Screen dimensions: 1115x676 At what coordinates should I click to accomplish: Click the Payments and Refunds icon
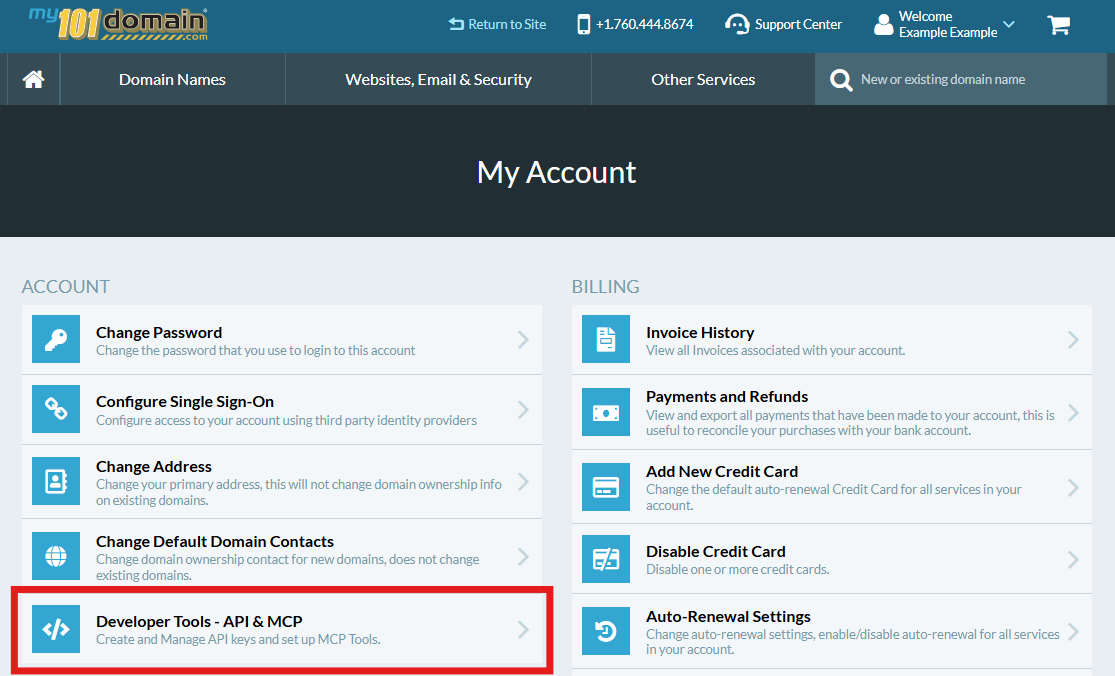click(x=605, y=411)
